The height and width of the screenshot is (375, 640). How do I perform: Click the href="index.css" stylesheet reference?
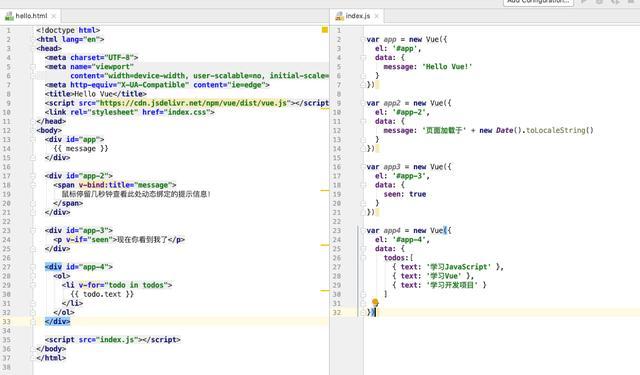point(176,112)
